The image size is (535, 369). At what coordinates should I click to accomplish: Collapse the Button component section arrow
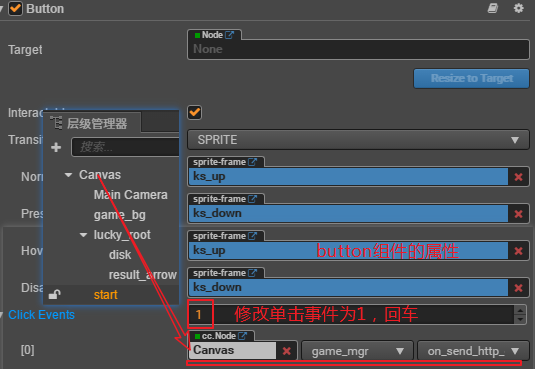point(1,9)
